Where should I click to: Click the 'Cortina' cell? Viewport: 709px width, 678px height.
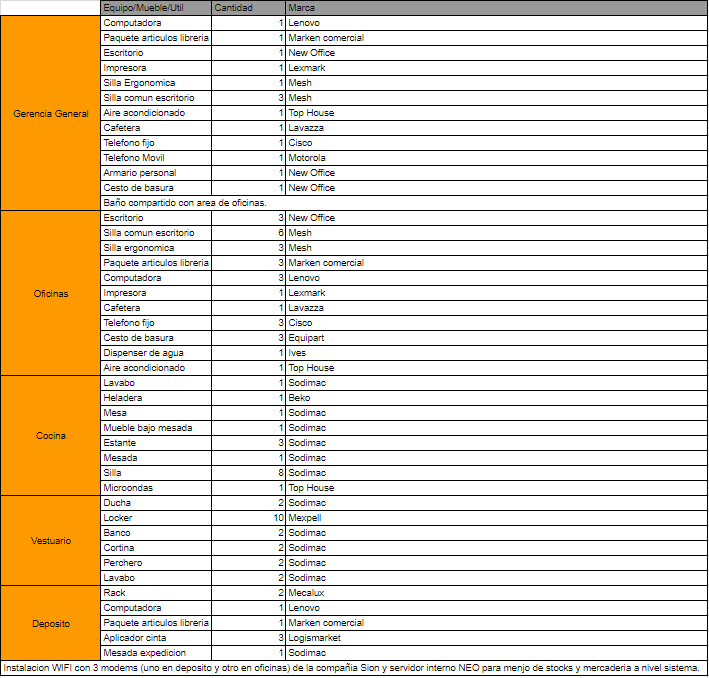point(156,548)
